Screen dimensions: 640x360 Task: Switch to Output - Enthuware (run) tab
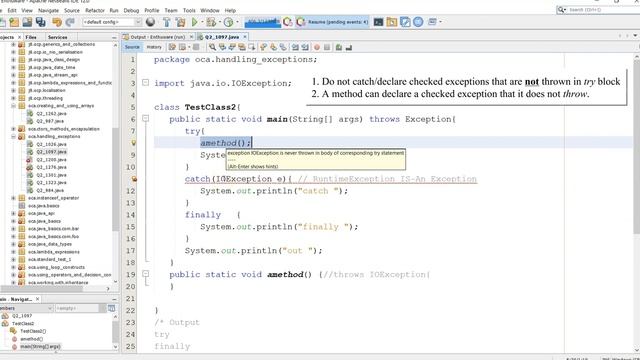158,37
